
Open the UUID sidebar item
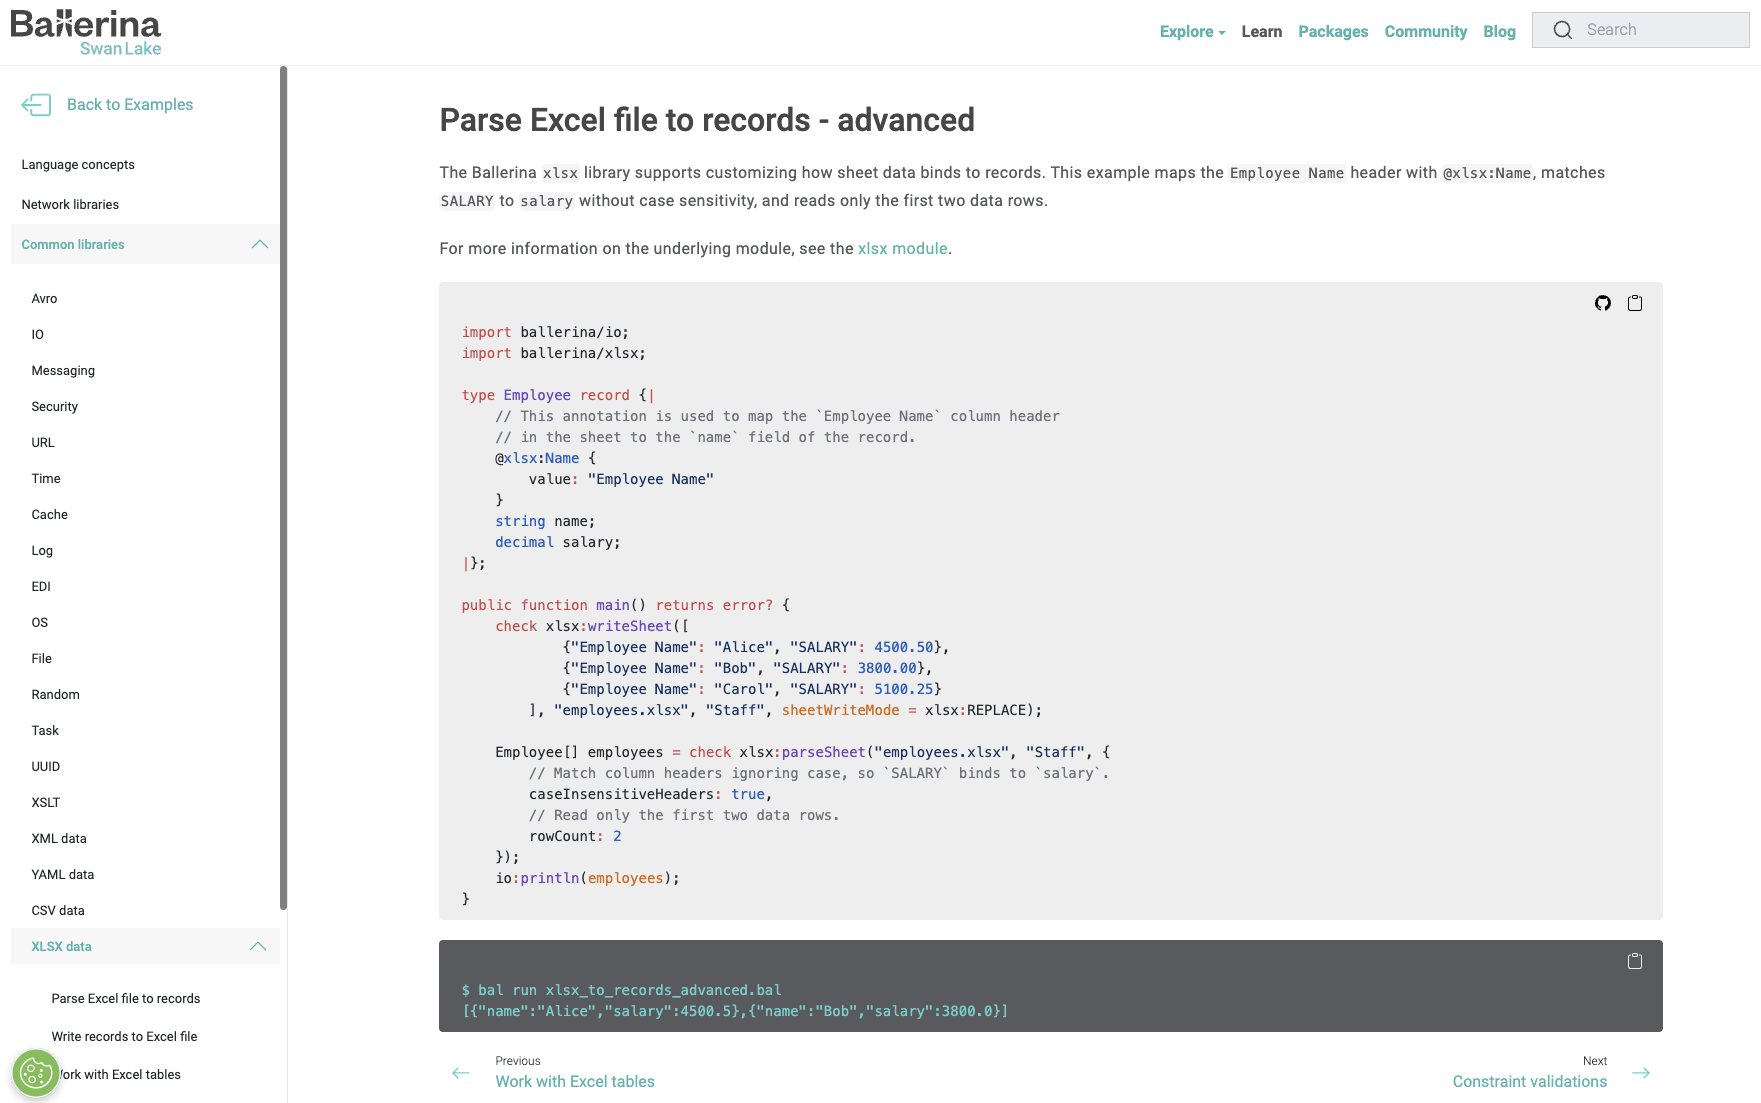tap(46, 766)
